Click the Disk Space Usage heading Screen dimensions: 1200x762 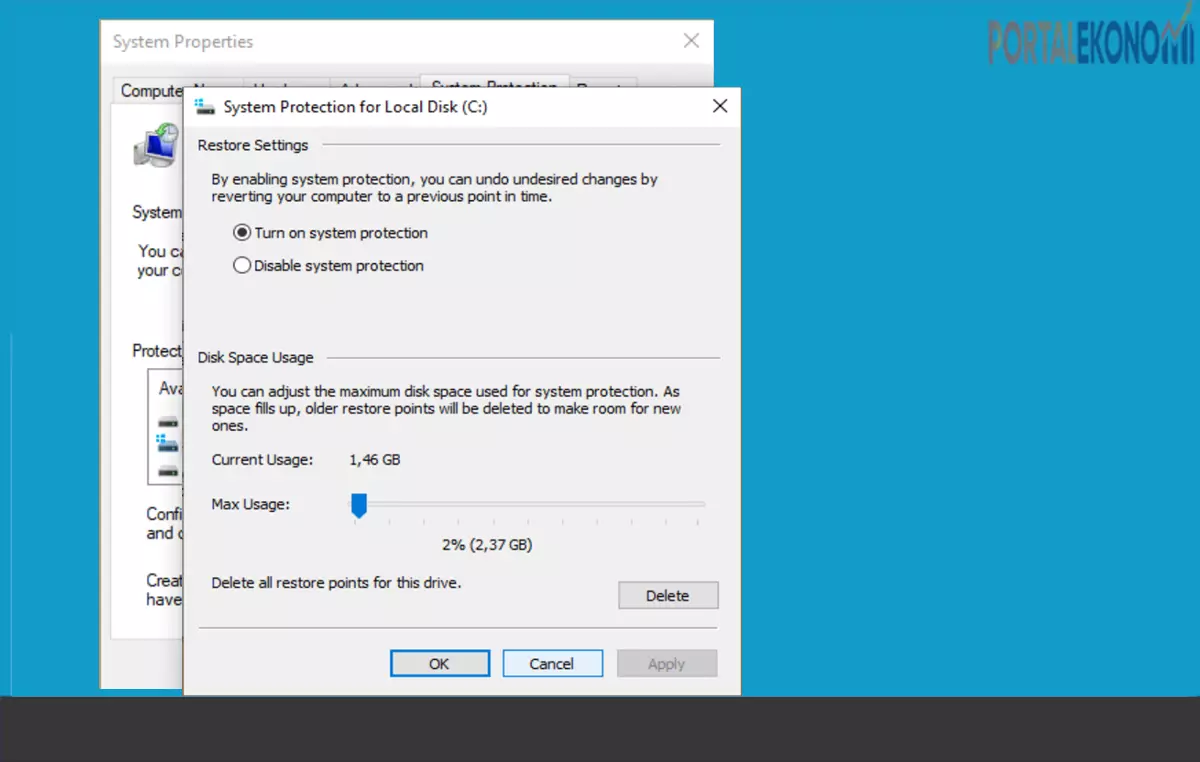point(256,357)
